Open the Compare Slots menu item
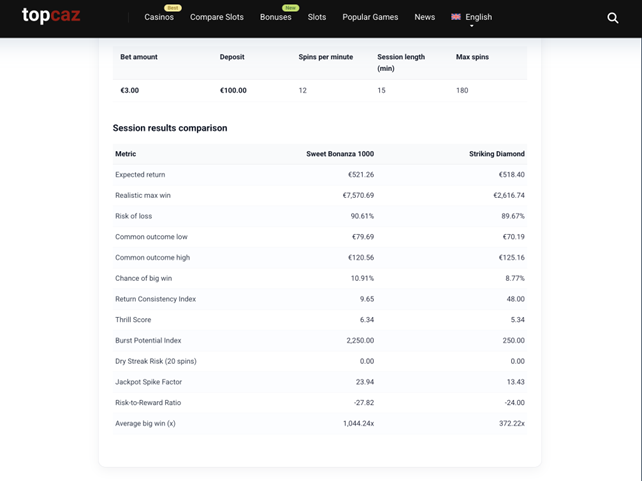Viewport: 642px width, 481px height. click(x=217, y=17)
